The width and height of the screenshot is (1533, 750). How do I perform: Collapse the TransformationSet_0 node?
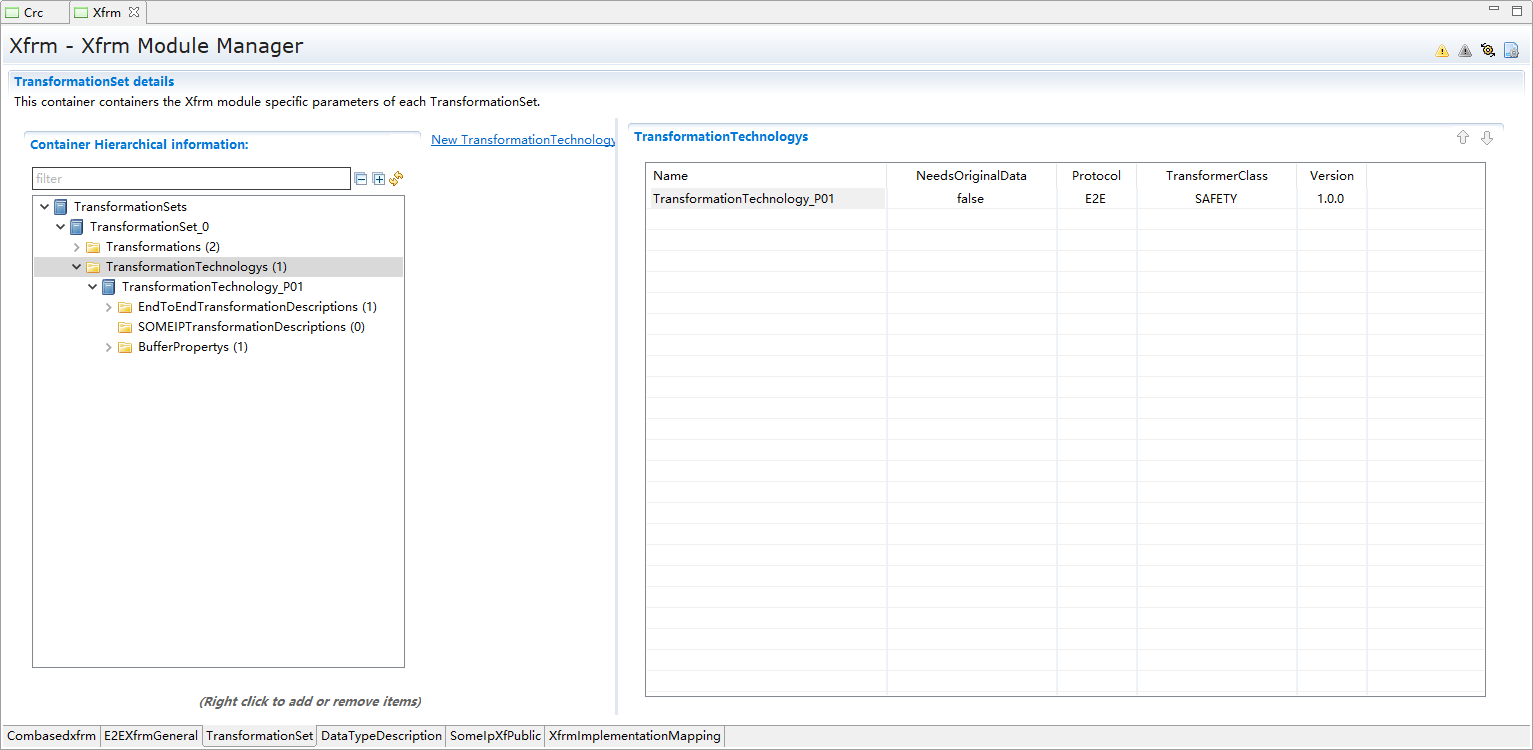click(x=61, y=227)
